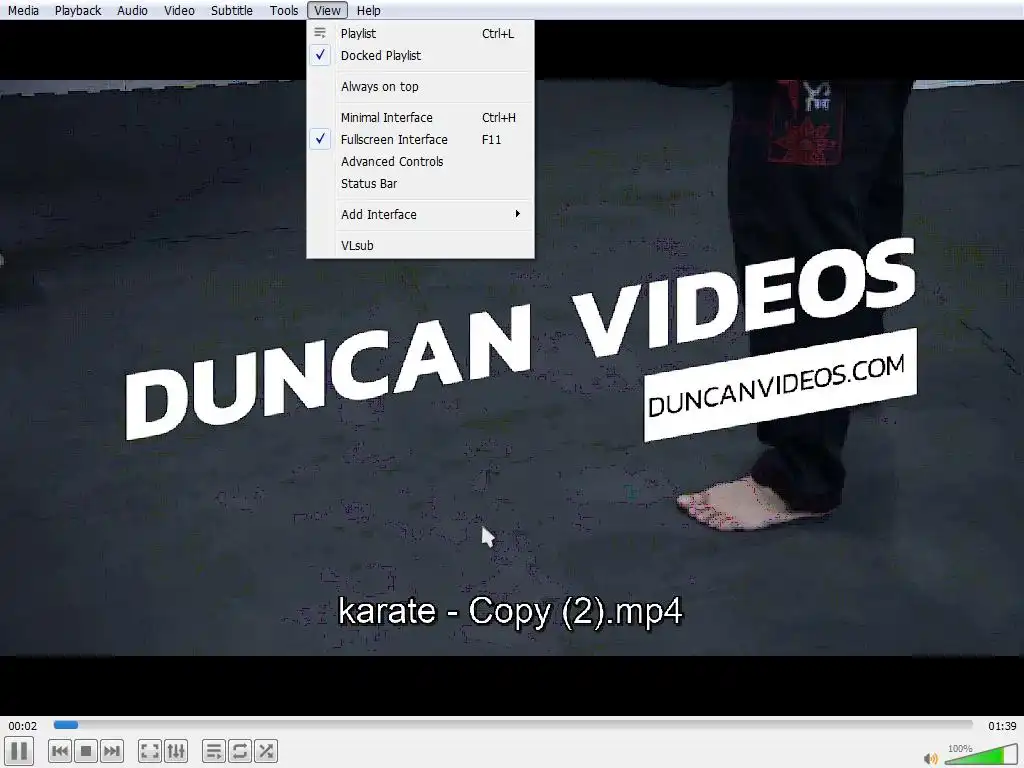Toggle shuffle random playback
The image size is (1024, 768).
[266, 751]
